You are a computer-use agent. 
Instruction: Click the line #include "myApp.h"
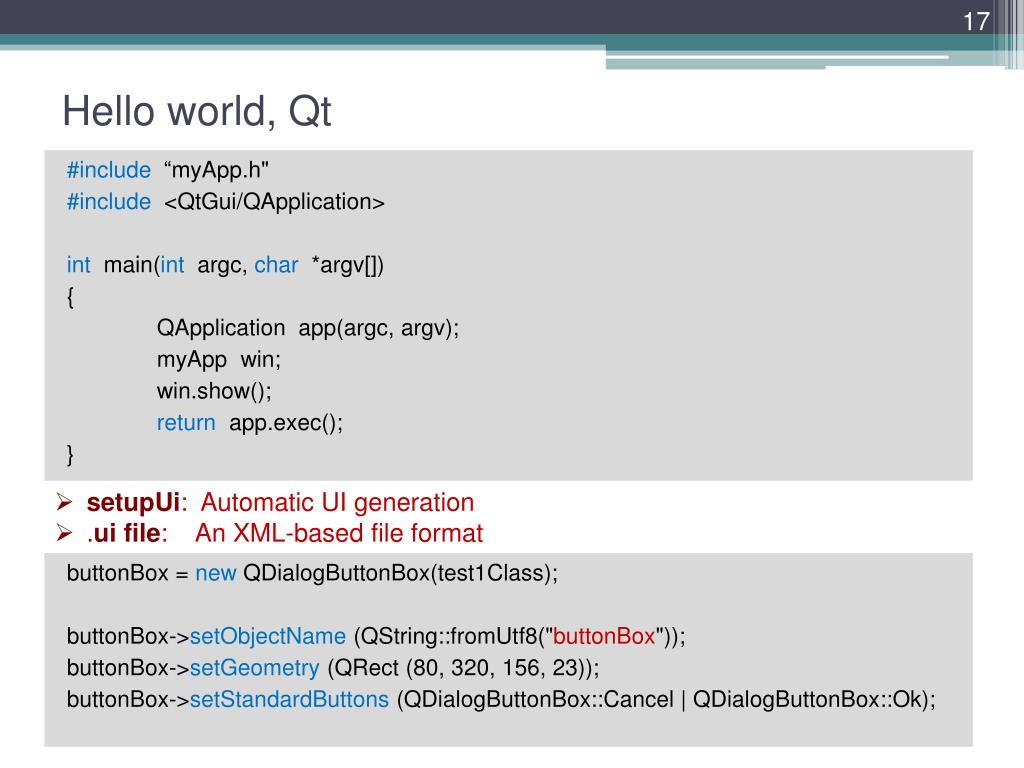[167, 170]
